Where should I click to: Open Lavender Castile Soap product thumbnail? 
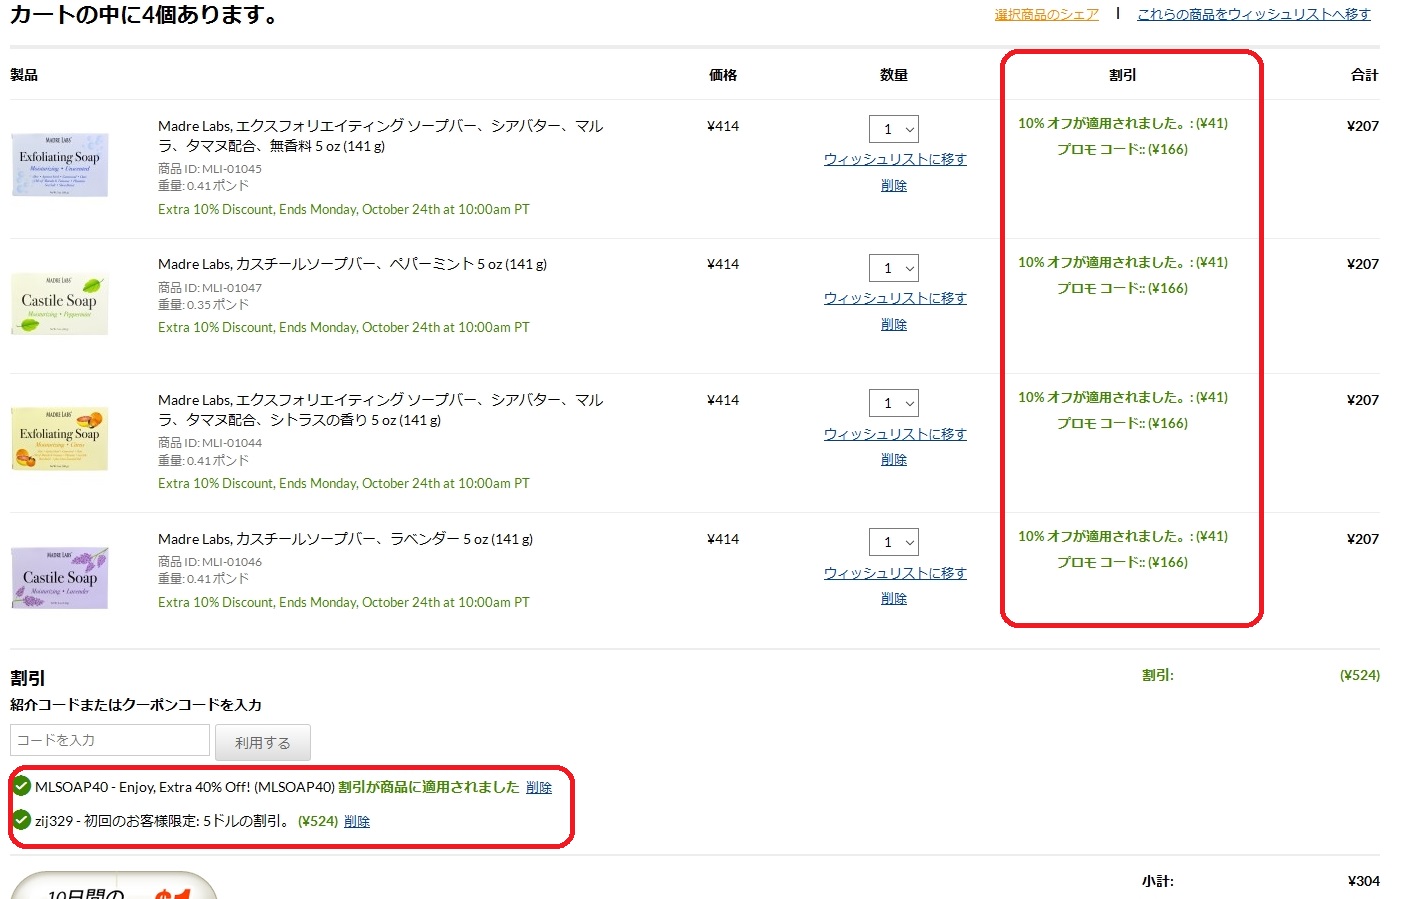click(60, 578)
